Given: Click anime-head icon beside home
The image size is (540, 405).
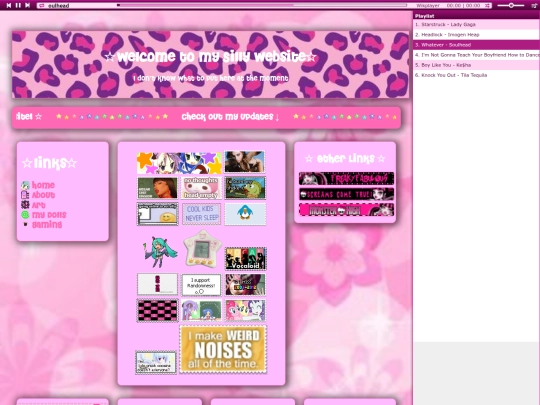Looking at the screenshot, I should pyautogui.click(x=25, y=185).
